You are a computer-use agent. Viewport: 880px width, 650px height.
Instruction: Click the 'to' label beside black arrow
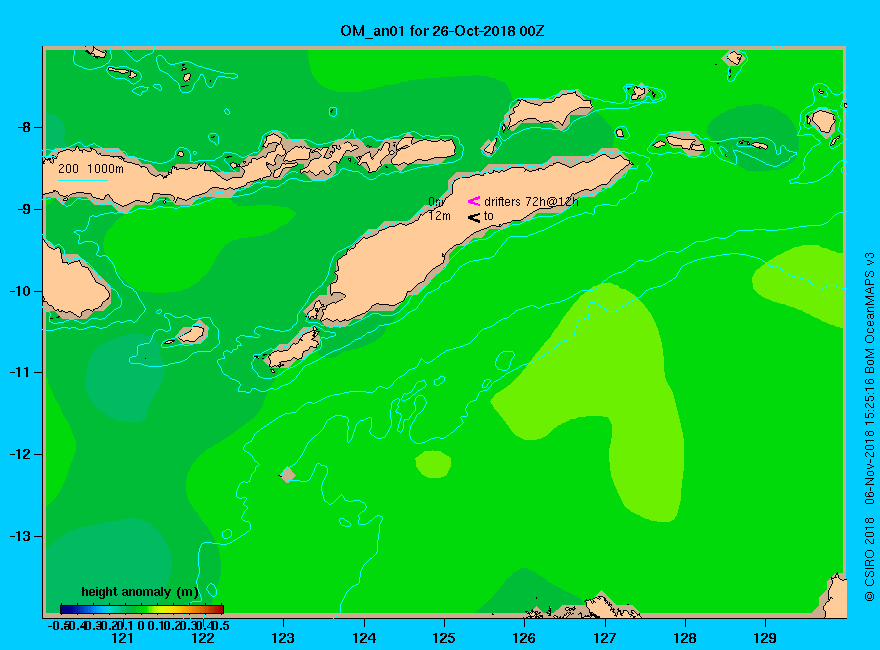(x=489, y=216)
